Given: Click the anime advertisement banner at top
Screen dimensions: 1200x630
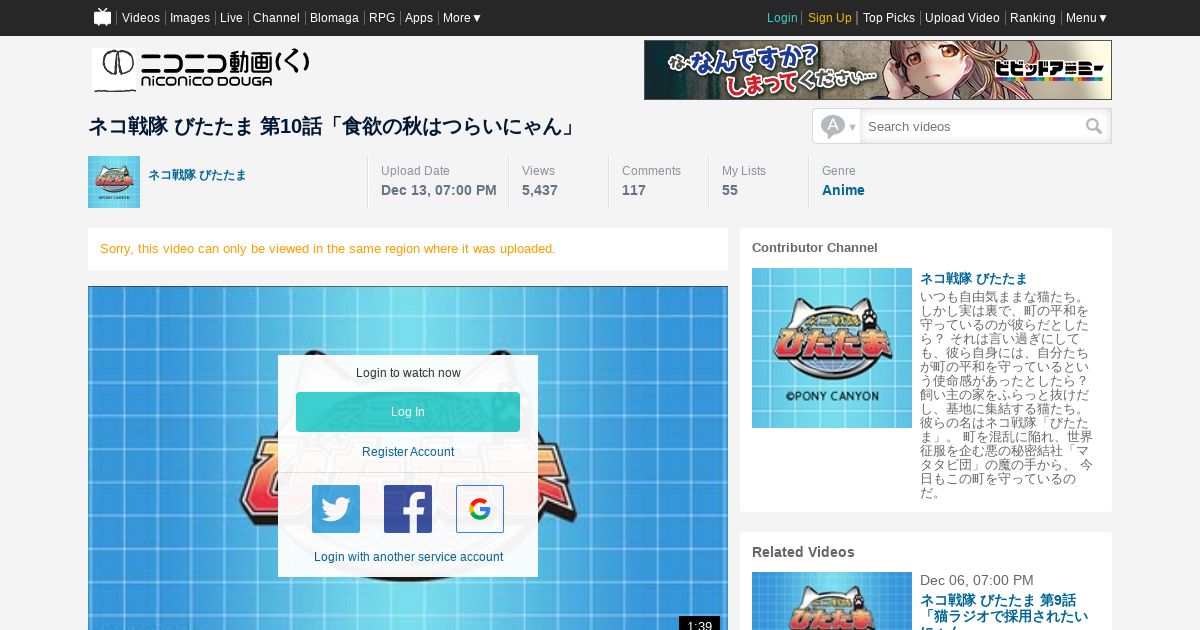Looking at the screenshot, I should pos(878,70).
